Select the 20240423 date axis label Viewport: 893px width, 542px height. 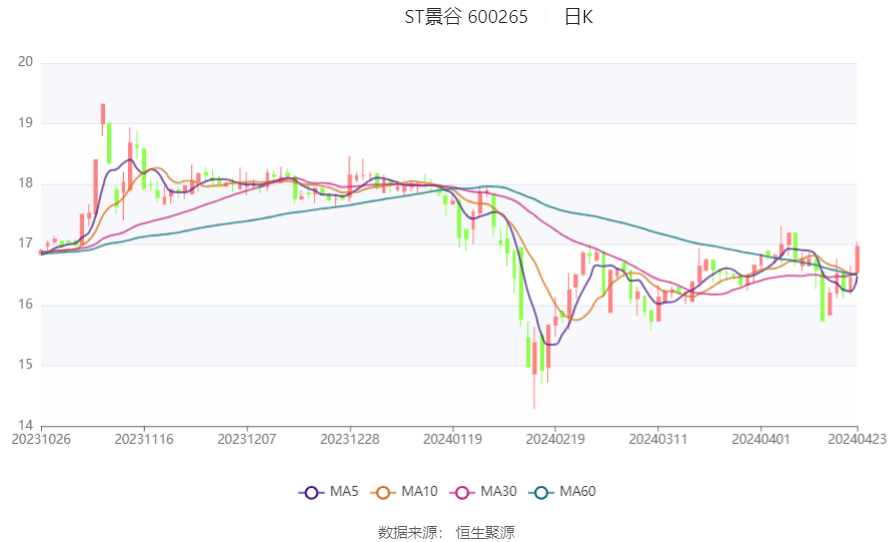pyautogui.click(x=857, y=440)
